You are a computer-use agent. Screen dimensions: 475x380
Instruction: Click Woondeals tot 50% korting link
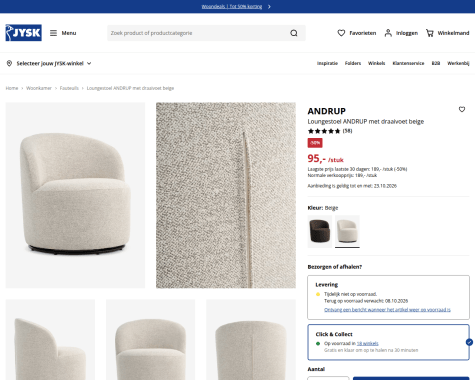pos(232,7)
